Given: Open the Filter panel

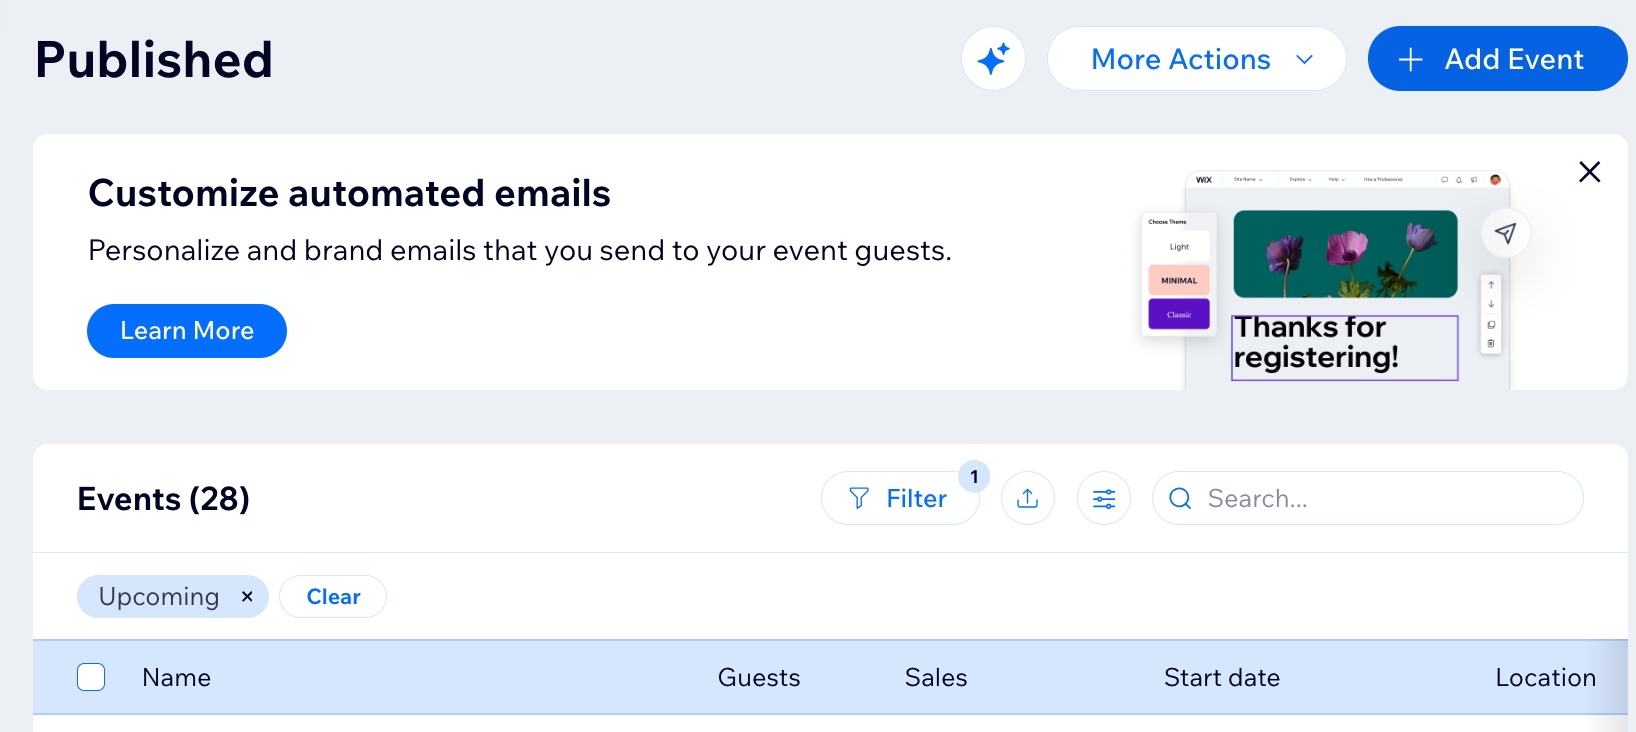Looking at the screenshot, I should coord(900,498).
